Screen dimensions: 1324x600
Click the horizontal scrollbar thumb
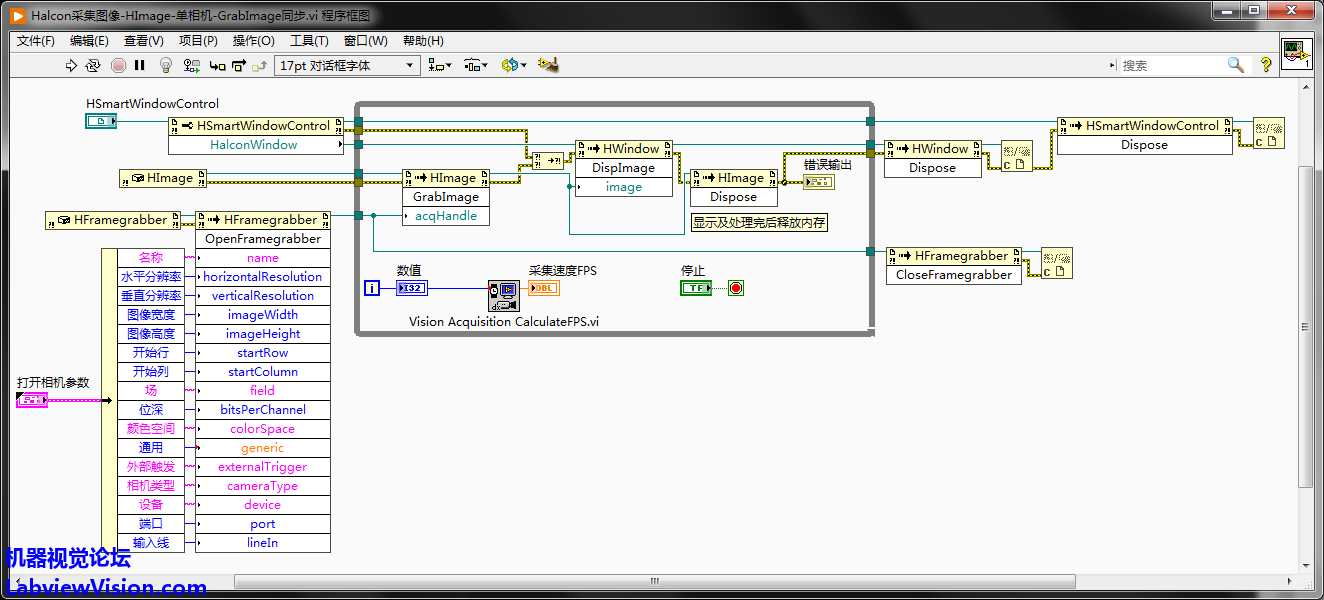[x=654, y=581]
